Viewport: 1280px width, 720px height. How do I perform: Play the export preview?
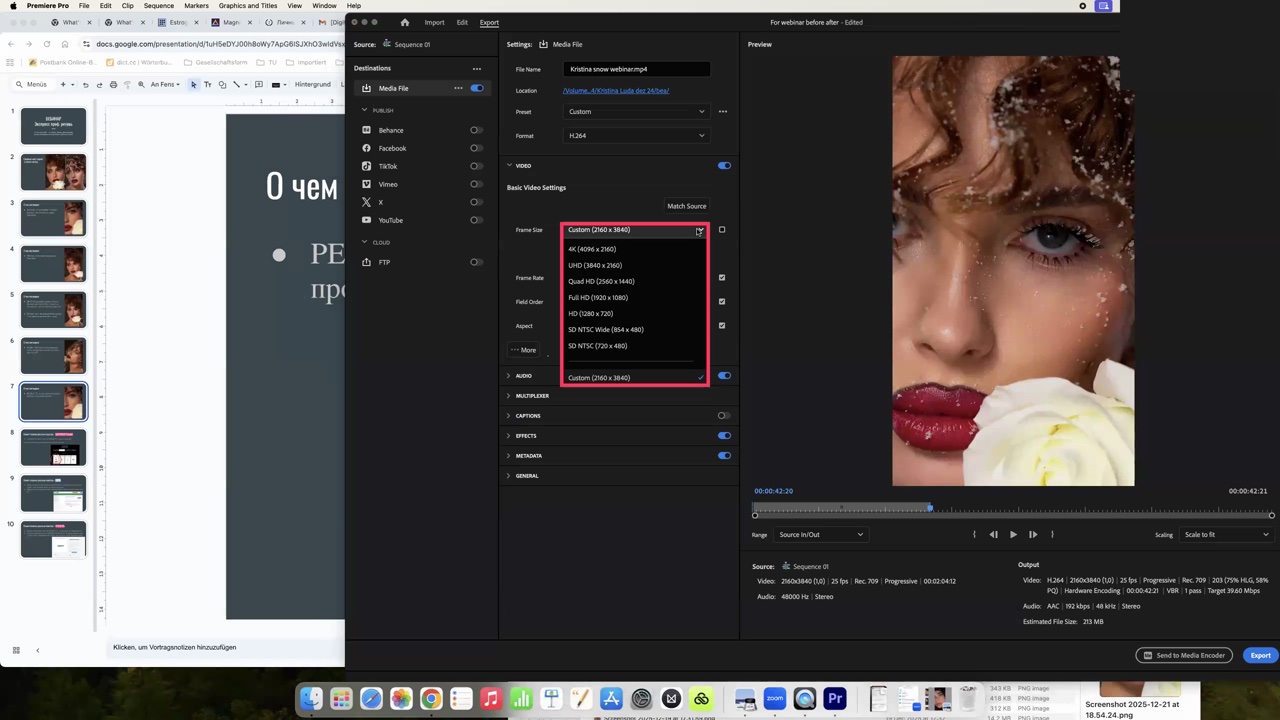1013,535
